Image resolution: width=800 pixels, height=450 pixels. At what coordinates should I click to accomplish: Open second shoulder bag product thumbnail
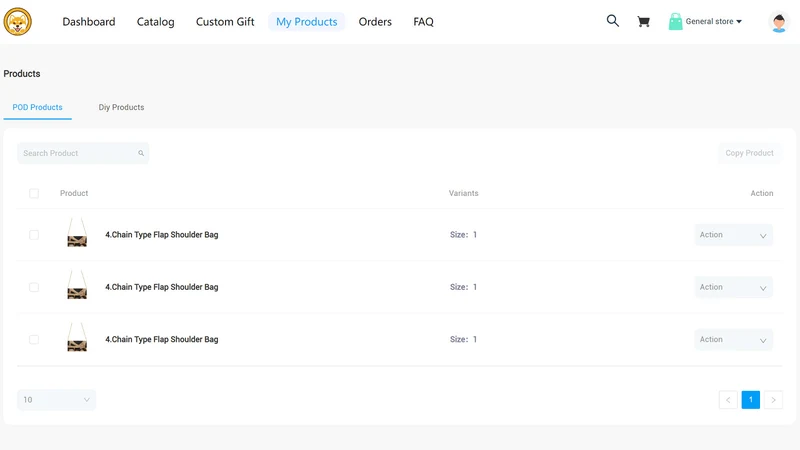tap(77, 285)
